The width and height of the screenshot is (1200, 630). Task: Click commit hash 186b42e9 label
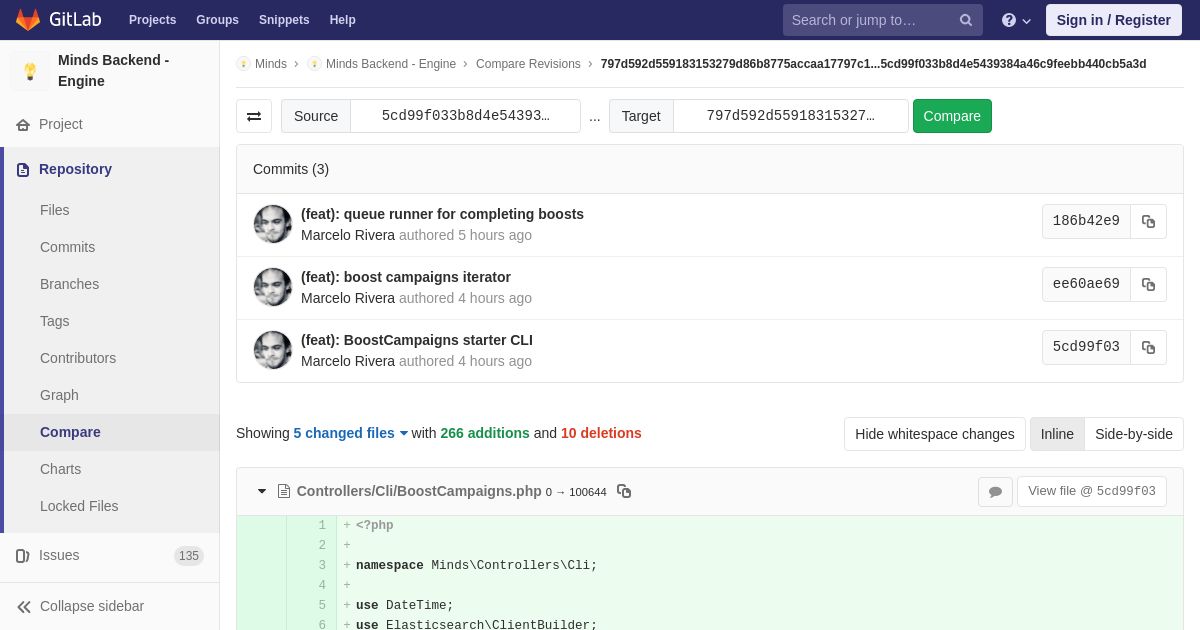click(x=1086, y=221)
